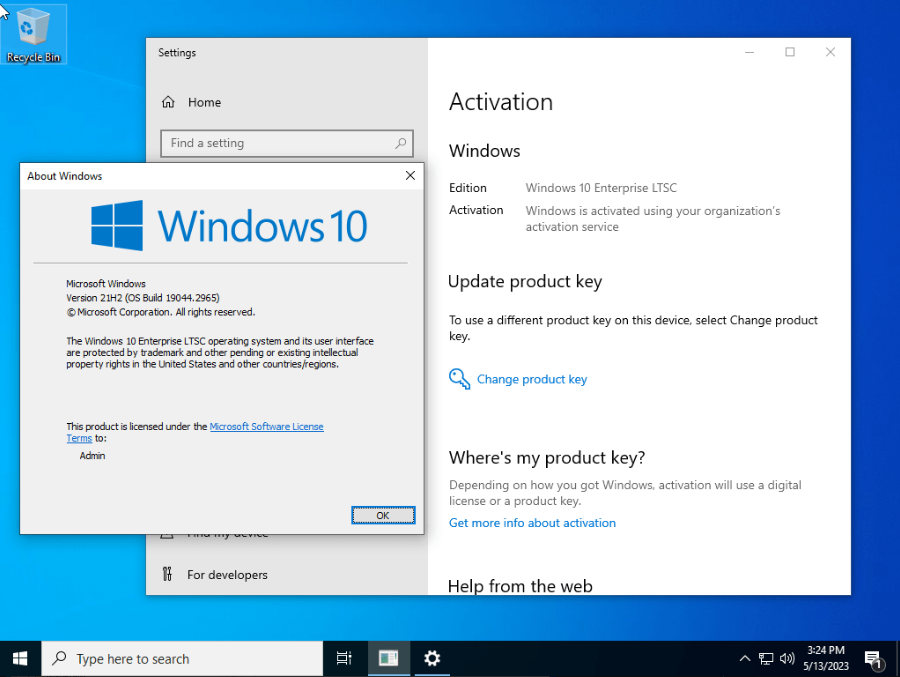Click the organization's activation service status text
The height and width of the screenshot is (677, 900).
coord(653,219)
